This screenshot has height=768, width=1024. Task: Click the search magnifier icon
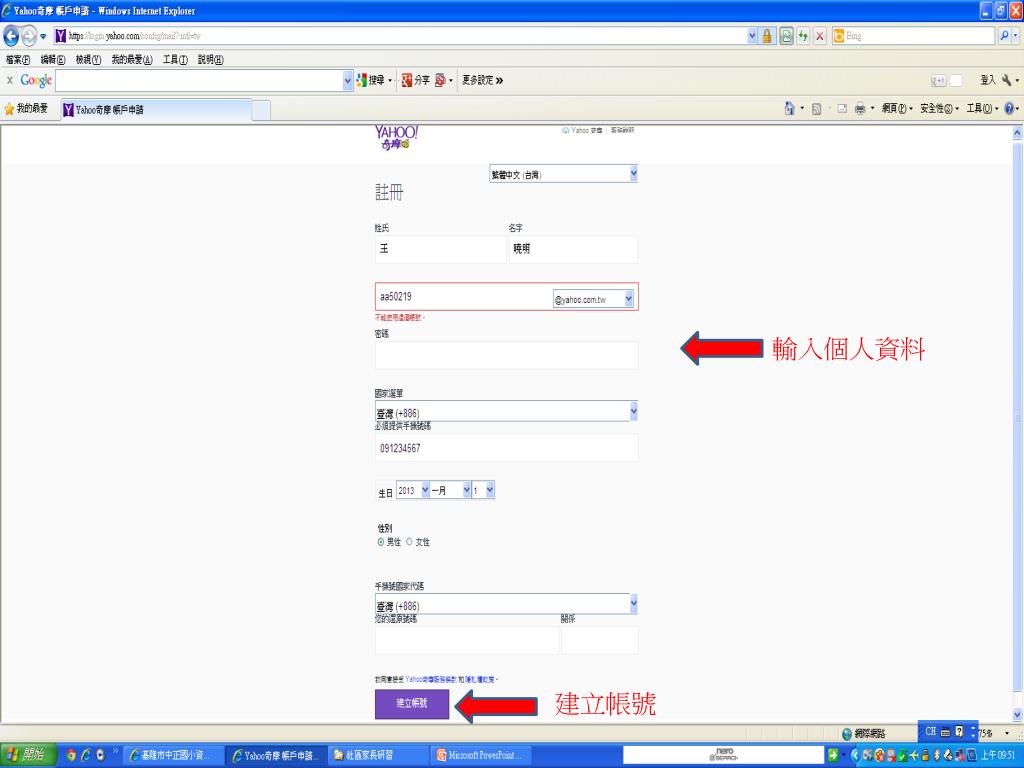1004,36
